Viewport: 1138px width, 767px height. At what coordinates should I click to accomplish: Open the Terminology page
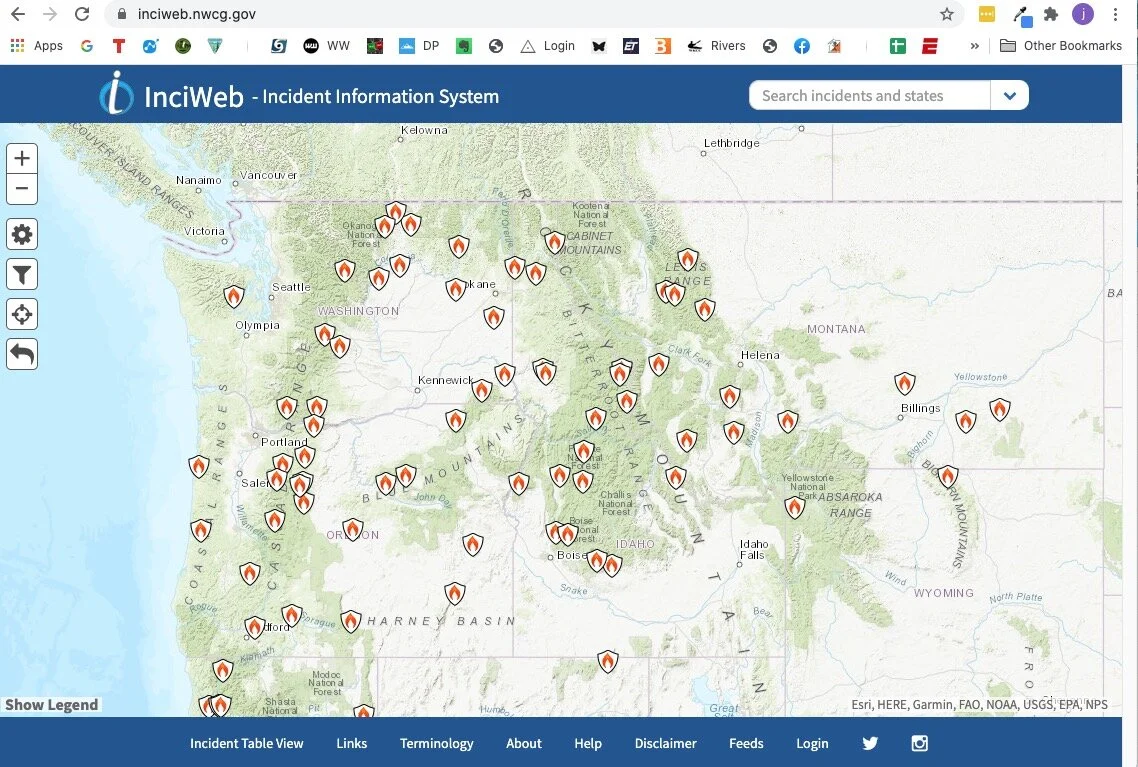[437, 743]
